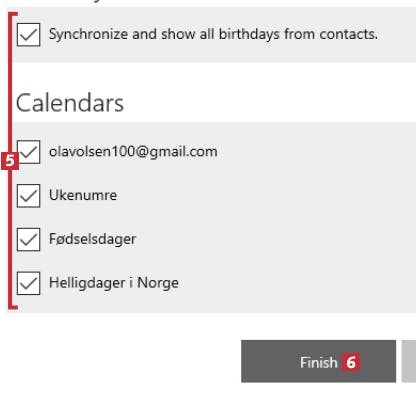Toggle the olavolsen100@gmail.com calendar checkbox
Screen dimensions: 416x396
point(29,152)
